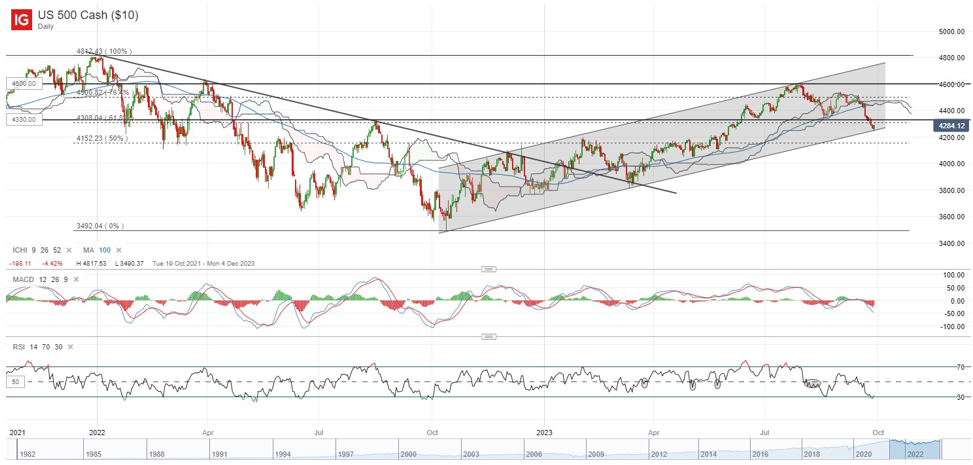This screenshot has height=465, width=973.
Task: Click the highlighted 2022 navigator range window
Action: click(x=915, y=449)
